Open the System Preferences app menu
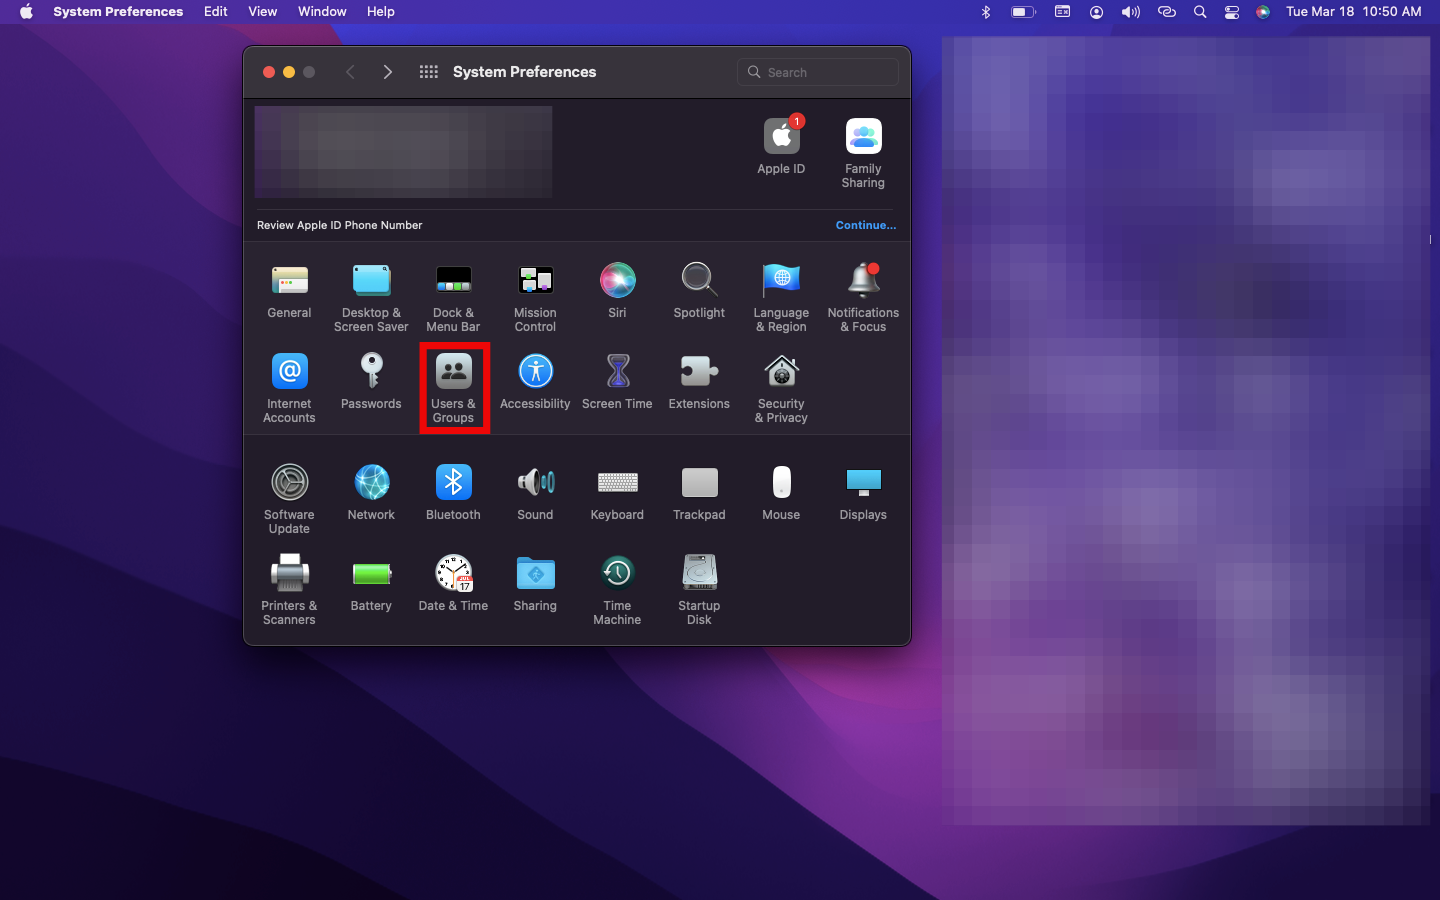Viewport: 1440px width, 900px height. (118, 12)
